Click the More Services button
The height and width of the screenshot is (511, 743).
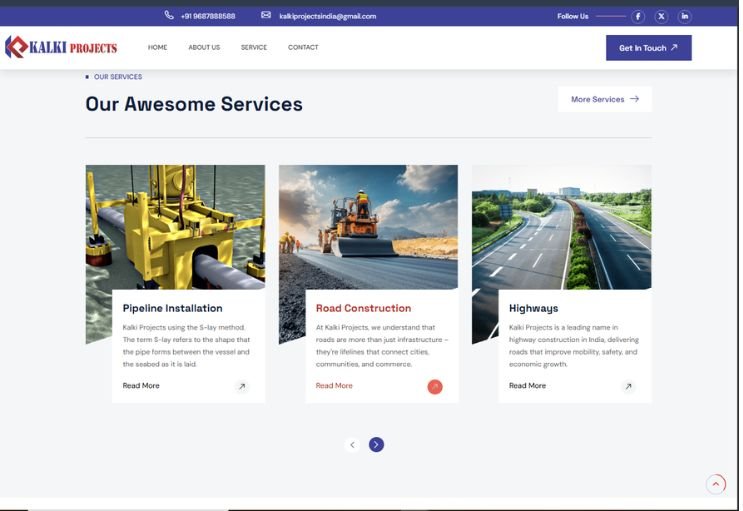605,99
